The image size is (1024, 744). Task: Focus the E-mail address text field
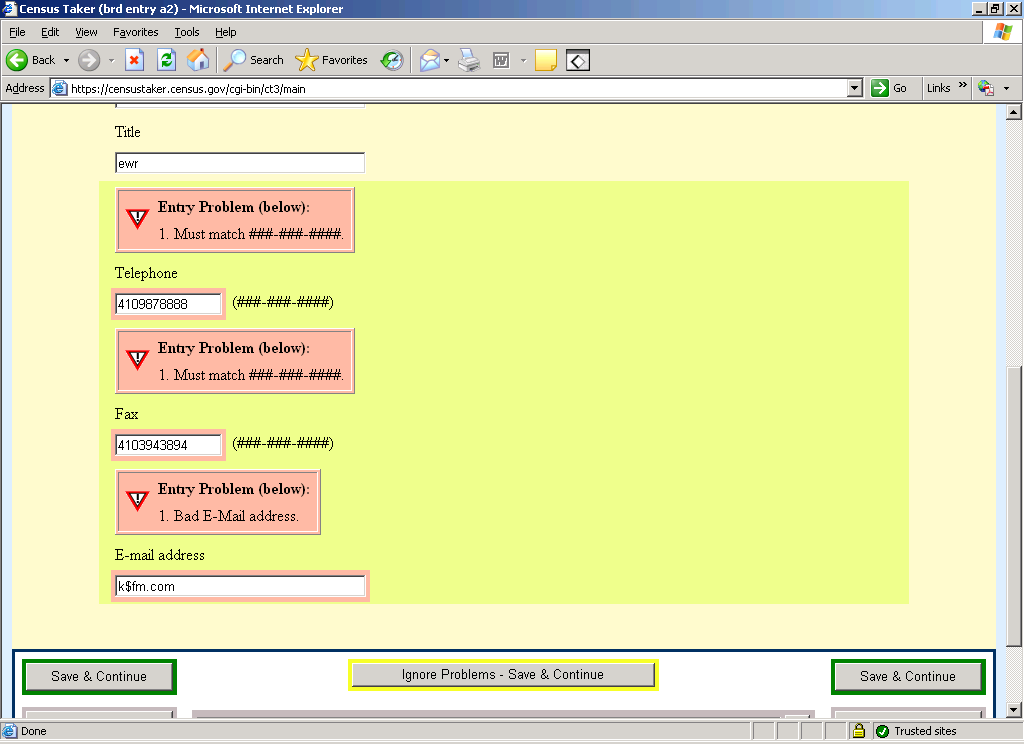coord(240,586)
